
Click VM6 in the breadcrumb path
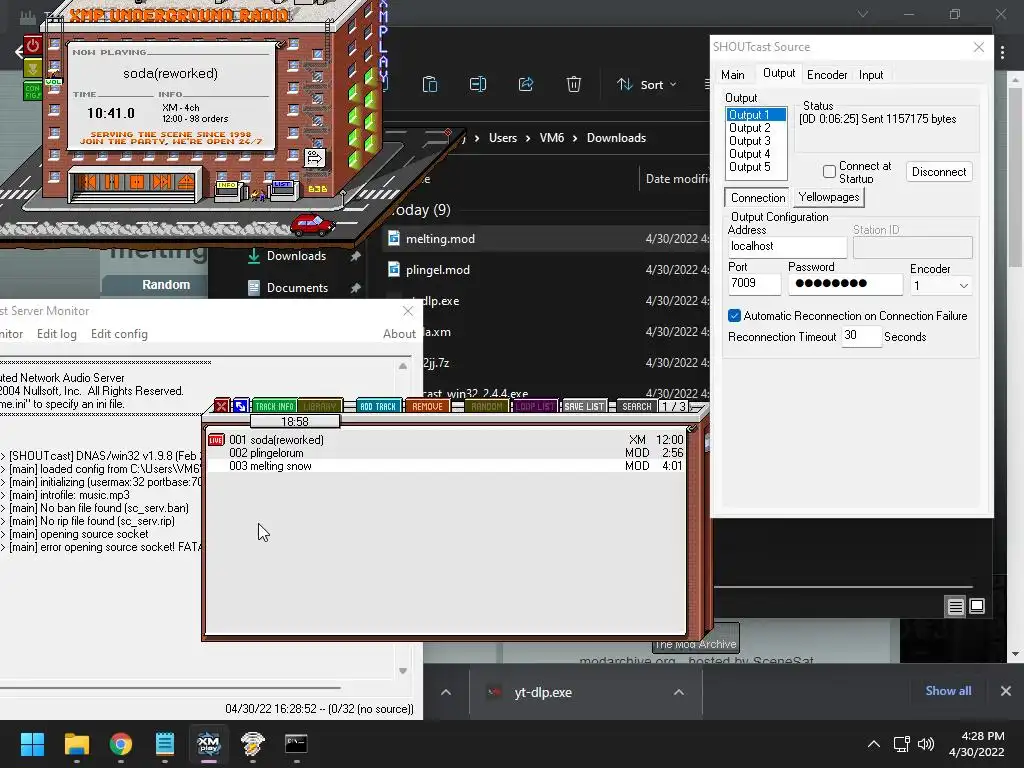pyautogui.click(x=552, y=138)
